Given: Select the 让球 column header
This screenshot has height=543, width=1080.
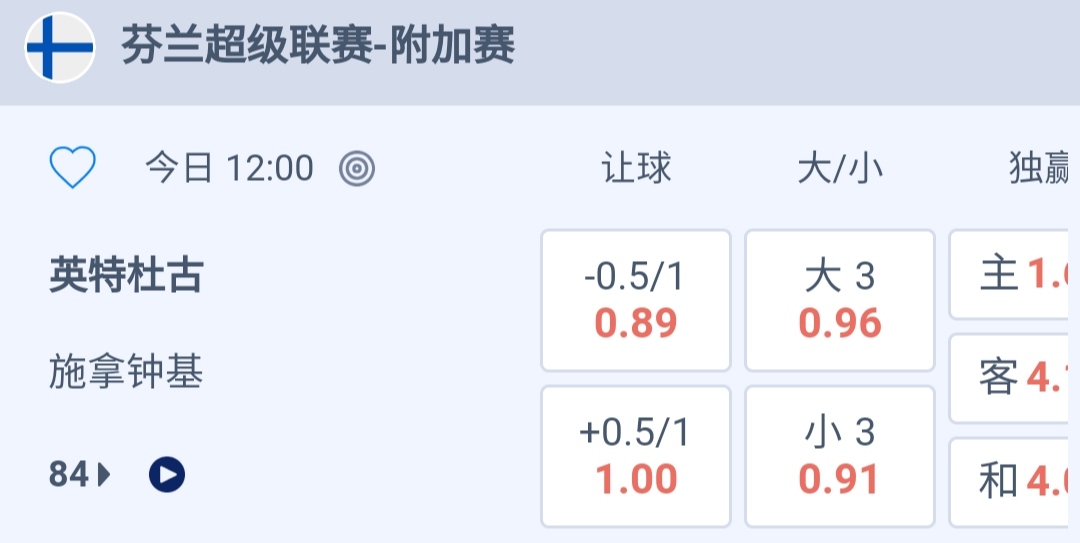Looking at the screenshot, I should (x=636, y=168).
